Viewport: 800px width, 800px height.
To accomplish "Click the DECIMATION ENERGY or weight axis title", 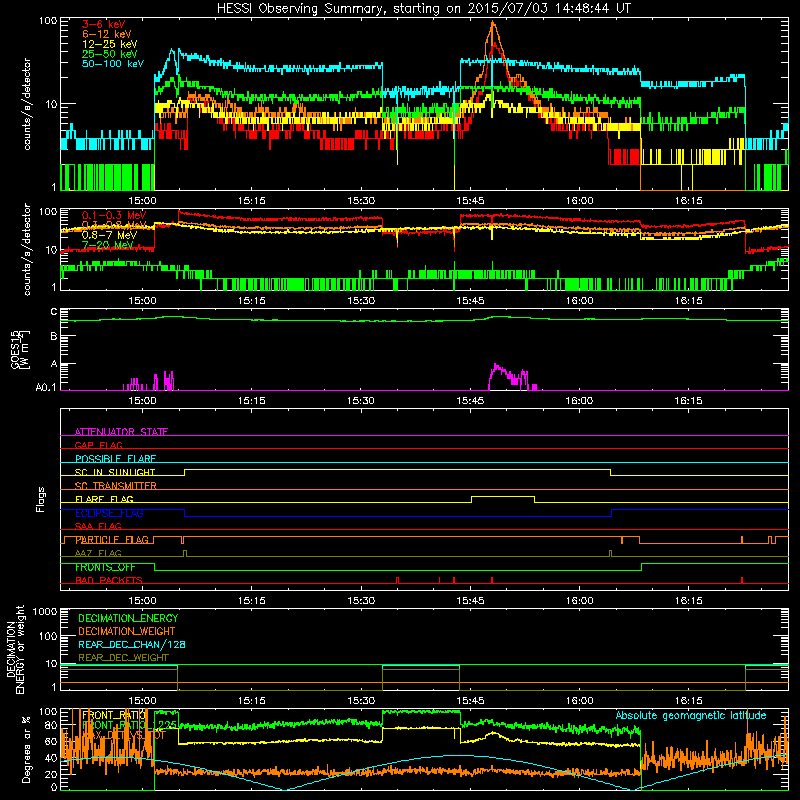I will [x=15, y=649].
